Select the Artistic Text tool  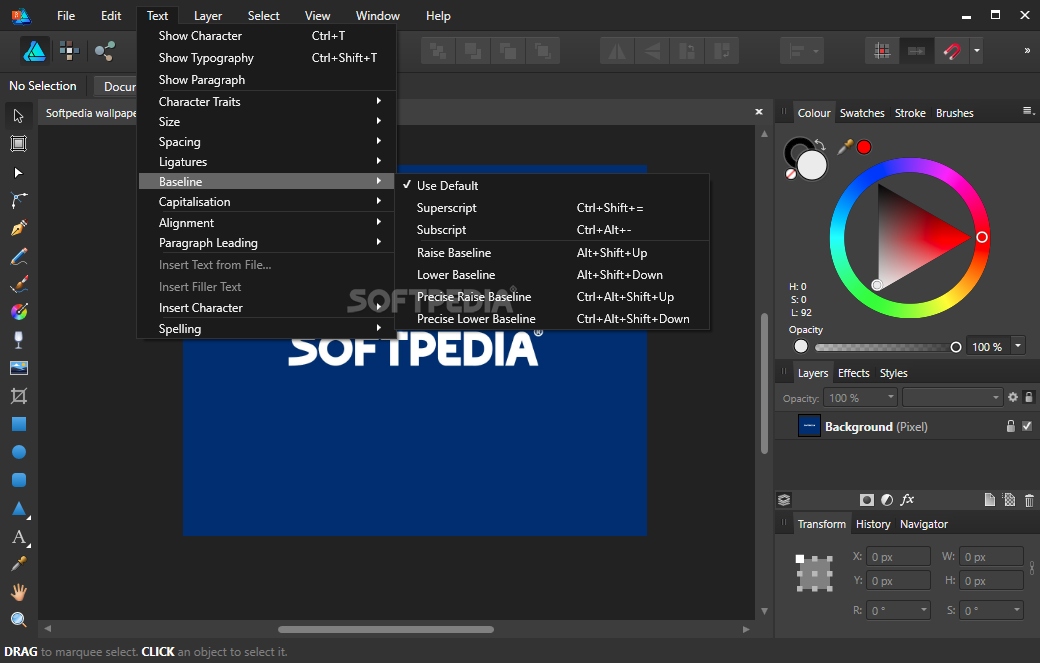coord(19,536)
